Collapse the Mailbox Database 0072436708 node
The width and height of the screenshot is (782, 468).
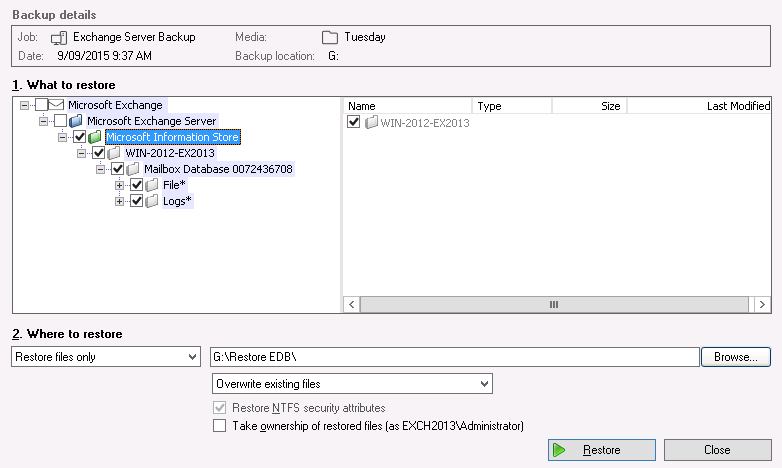click(x=100, y=169)
